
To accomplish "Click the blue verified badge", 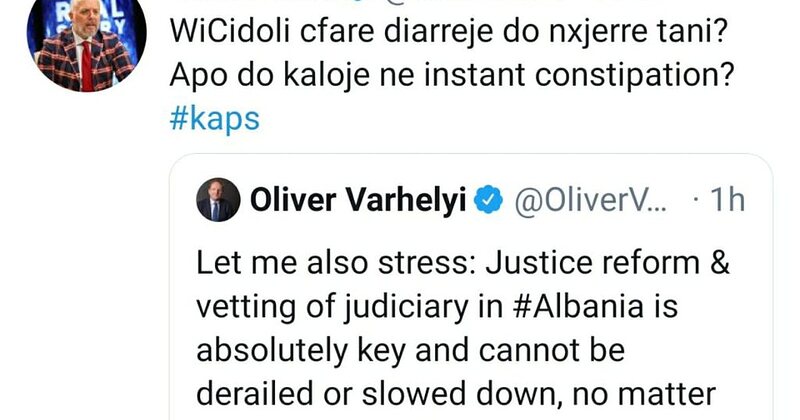I will click(486, 201).
